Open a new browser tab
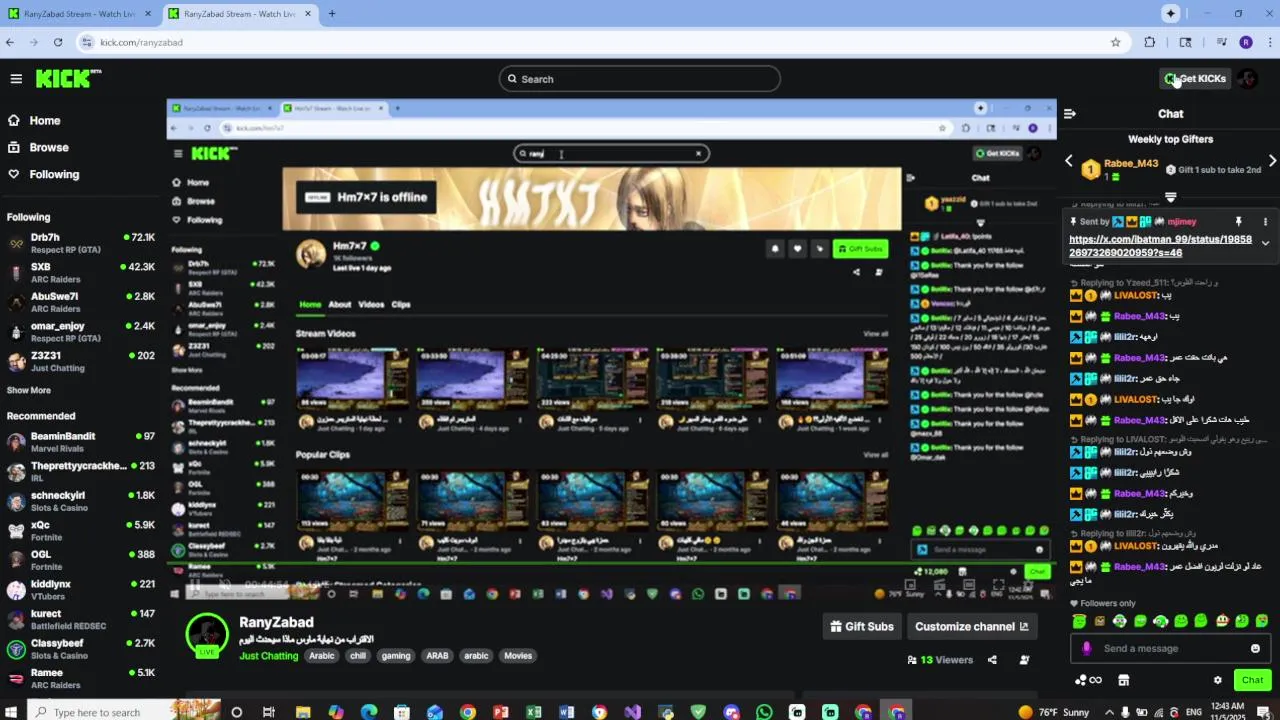Image resolution: width=1280 pixels, height=720 pixels. [x=332, y=14]
